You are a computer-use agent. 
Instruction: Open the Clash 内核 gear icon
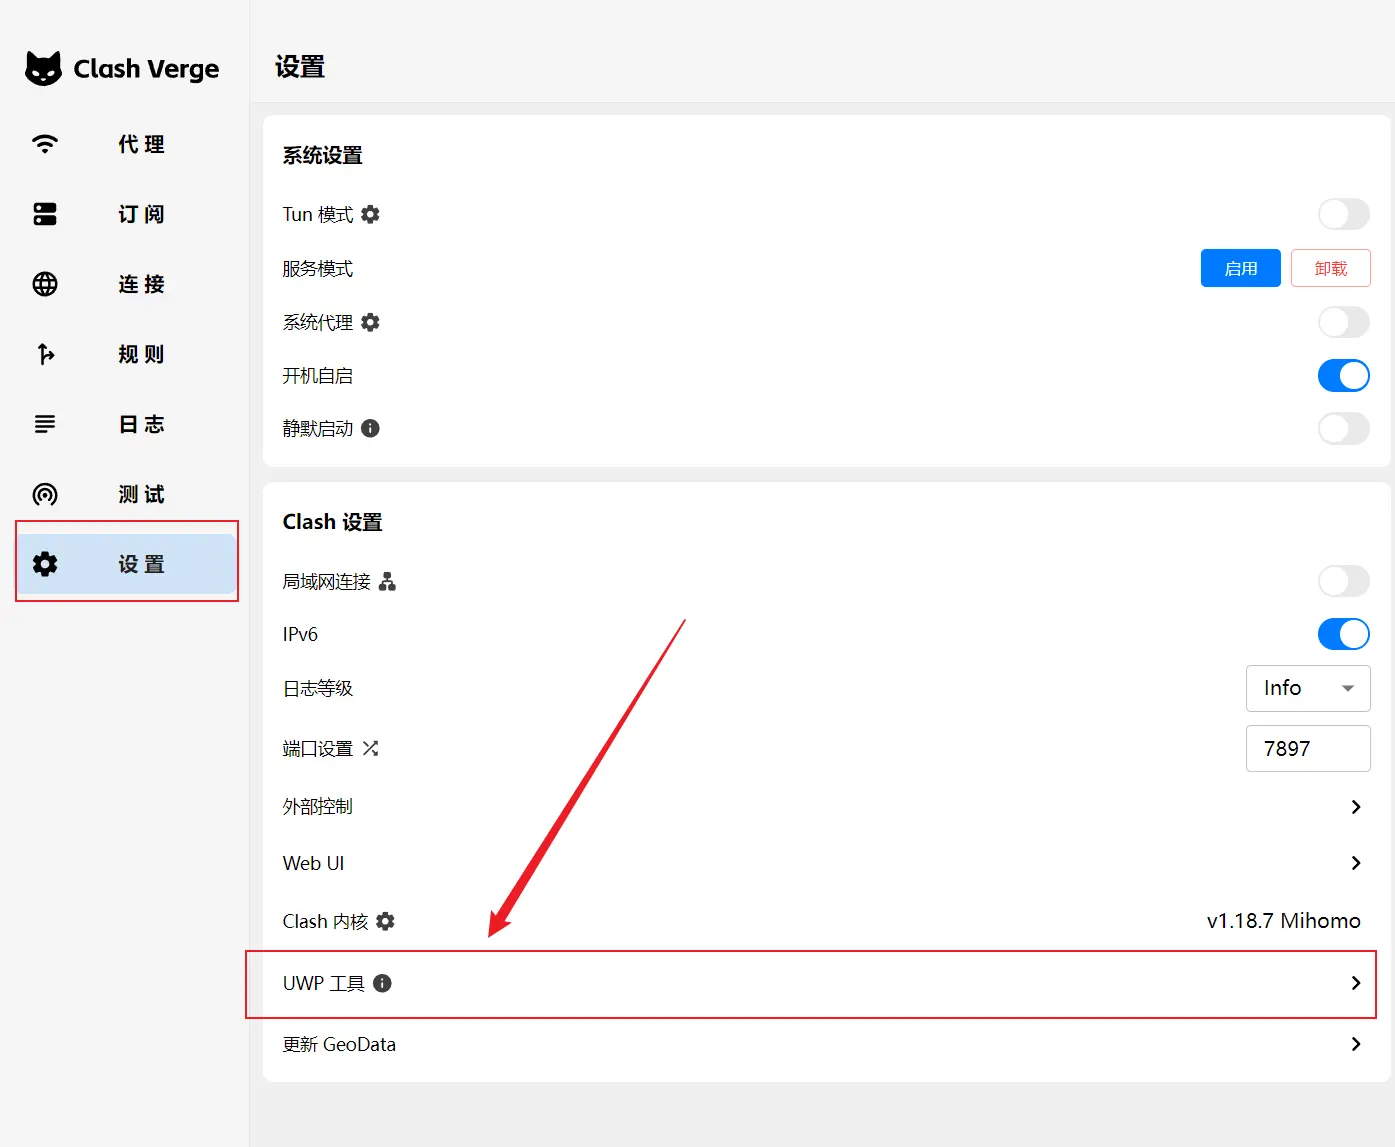pyautogui.click(x=385, y=921)
